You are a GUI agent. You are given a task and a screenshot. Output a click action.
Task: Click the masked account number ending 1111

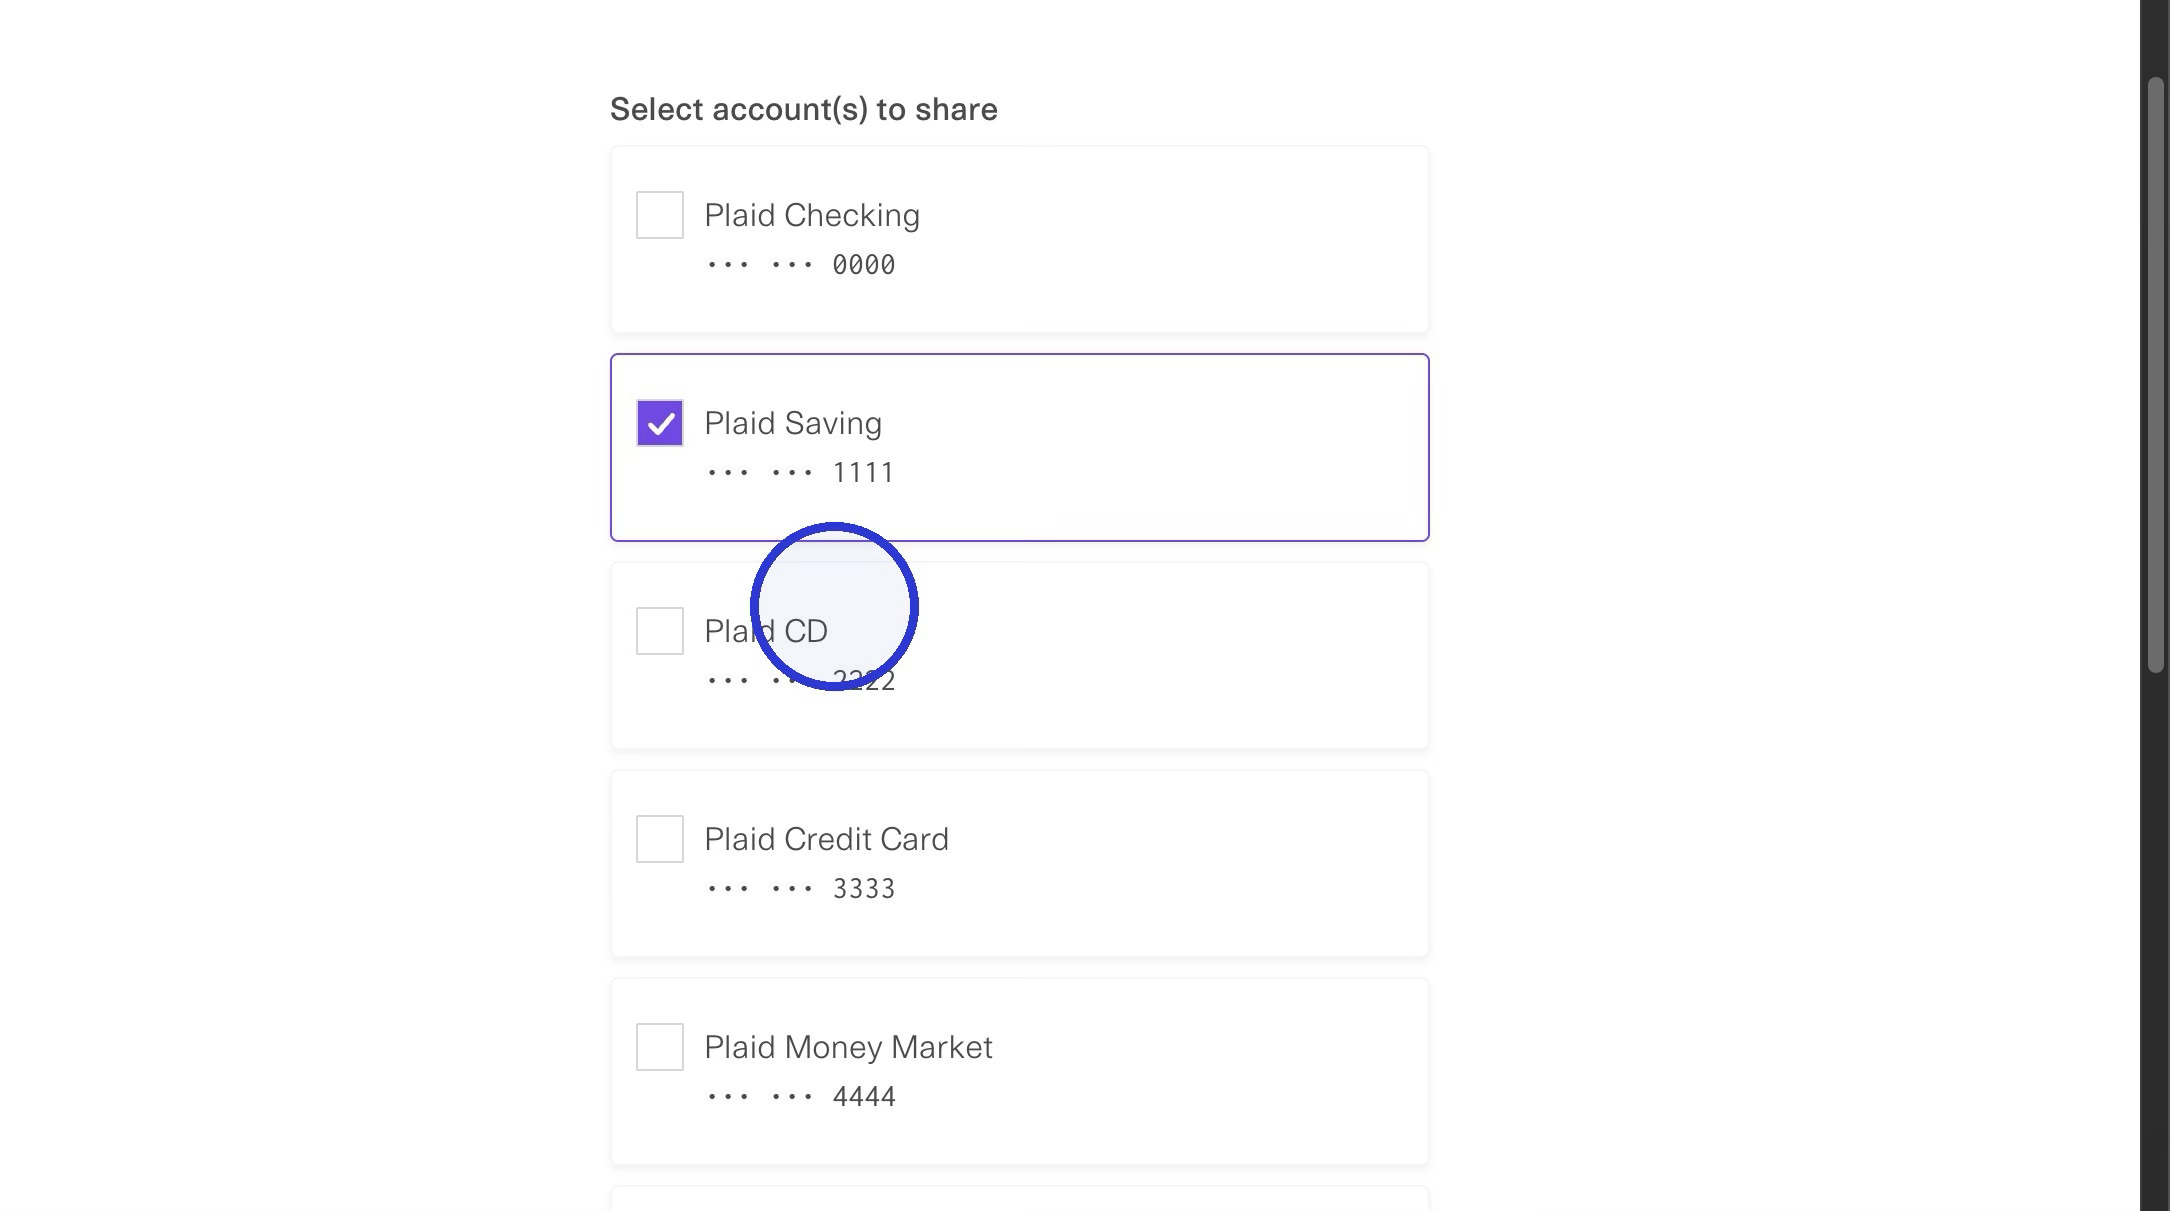pyautogui.click(x=801, y=473)
